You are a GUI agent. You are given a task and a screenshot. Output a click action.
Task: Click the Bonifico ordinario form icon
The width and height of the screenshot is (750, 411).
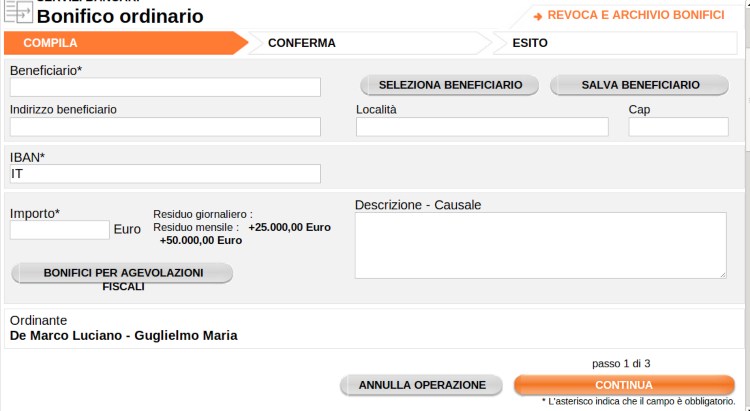[18, 14]
